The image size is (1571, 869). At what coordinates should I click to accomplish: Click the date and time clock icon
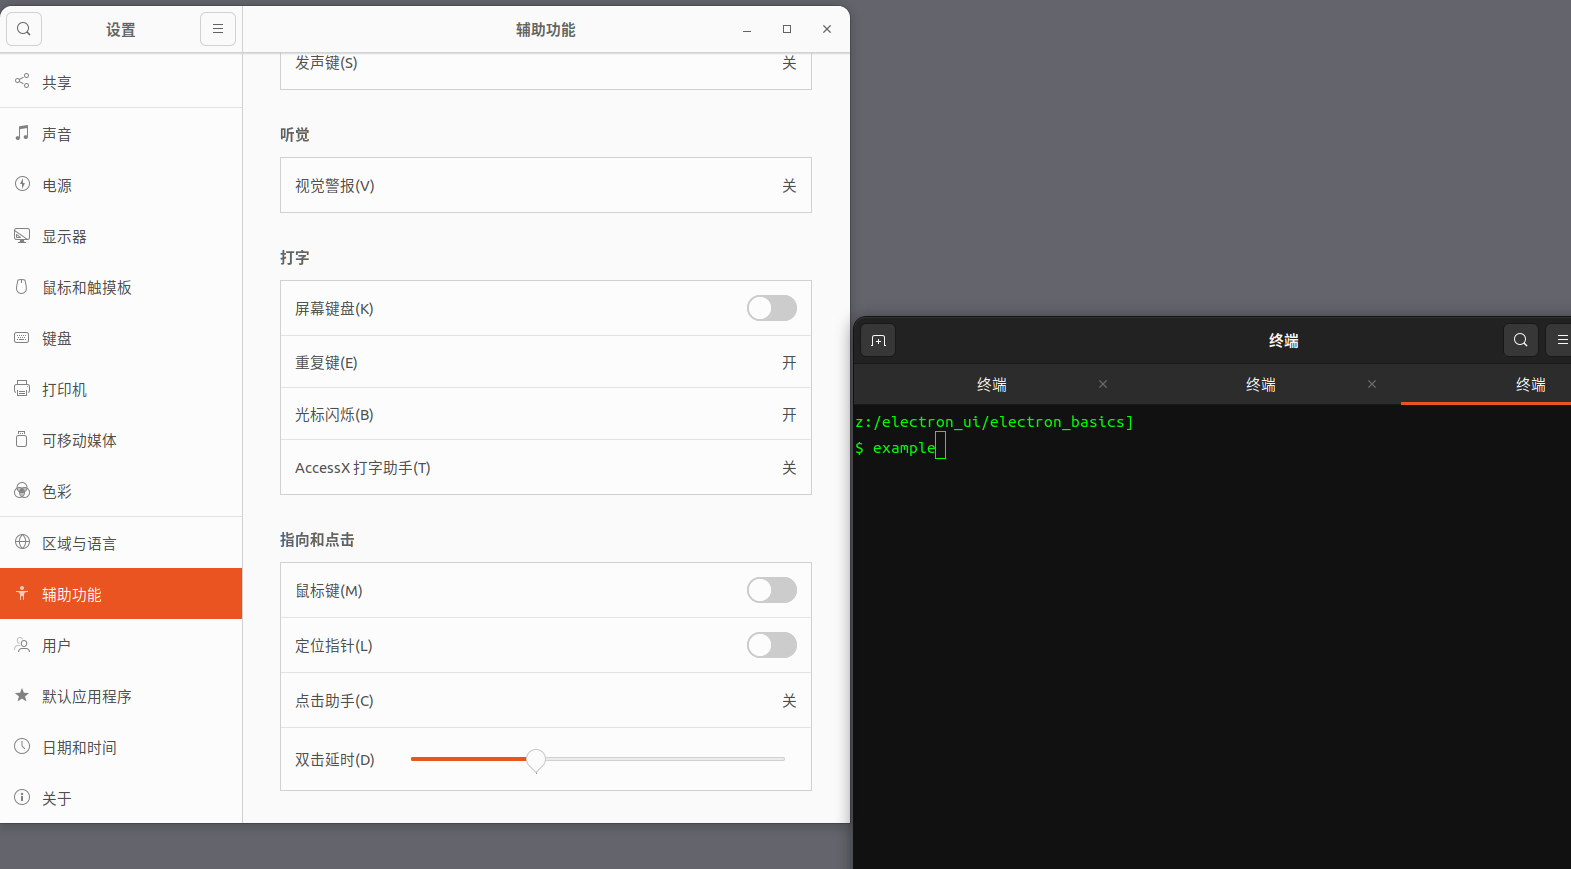point(22,746)
